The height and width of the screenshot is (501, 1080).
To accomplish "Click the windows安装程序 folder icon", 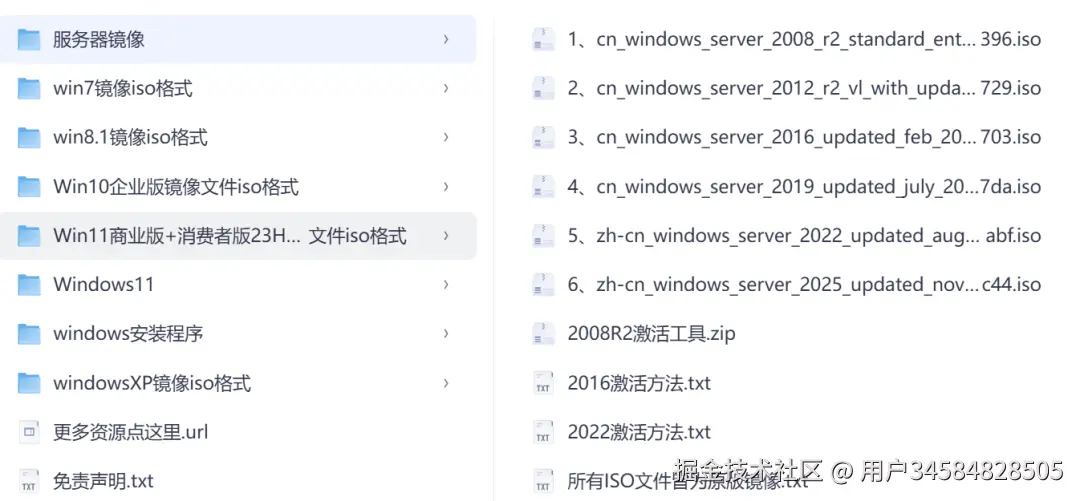I will pos(29,334).
